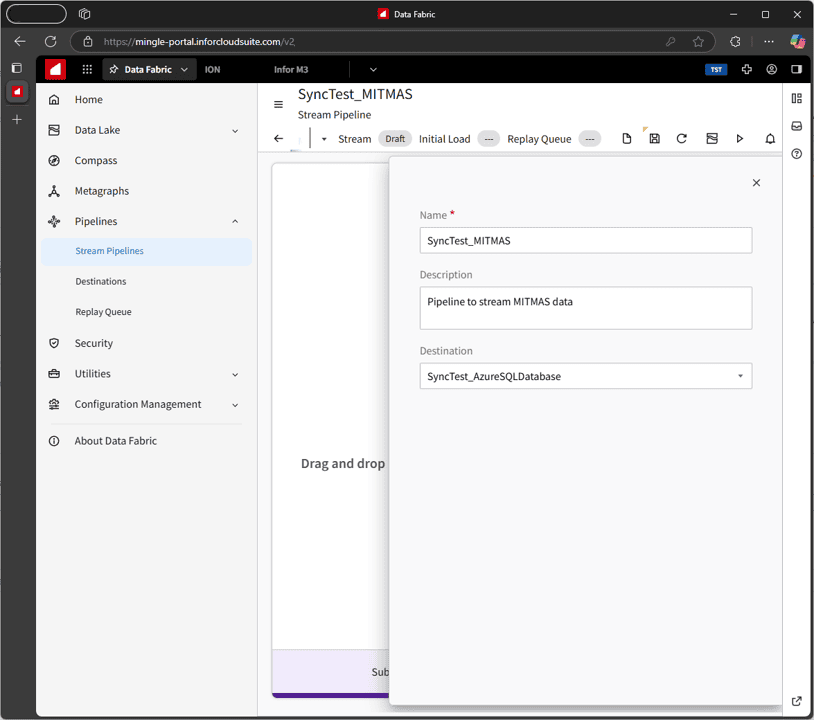Open the inbox icon on right rail
The height and width of the screenshot is (720, 814).
pos(796,126)
